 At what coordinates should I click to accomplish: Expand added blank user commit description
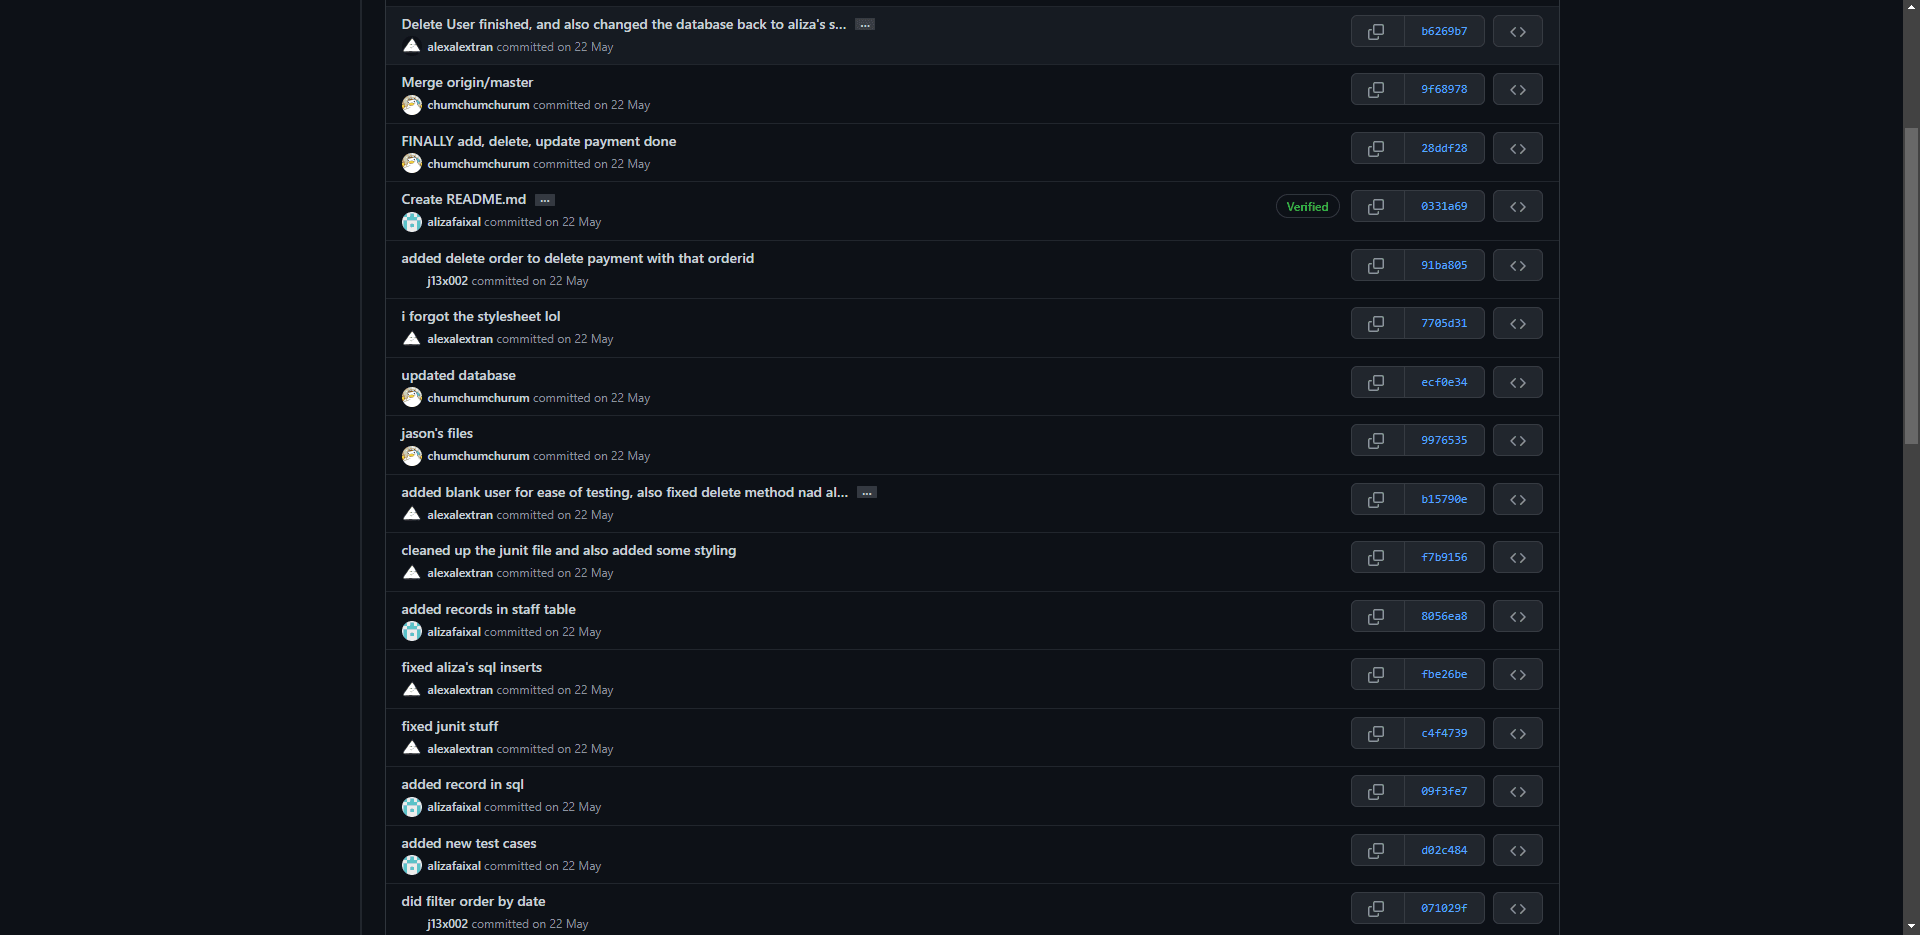pyautogui.click(x=867, y=493)
